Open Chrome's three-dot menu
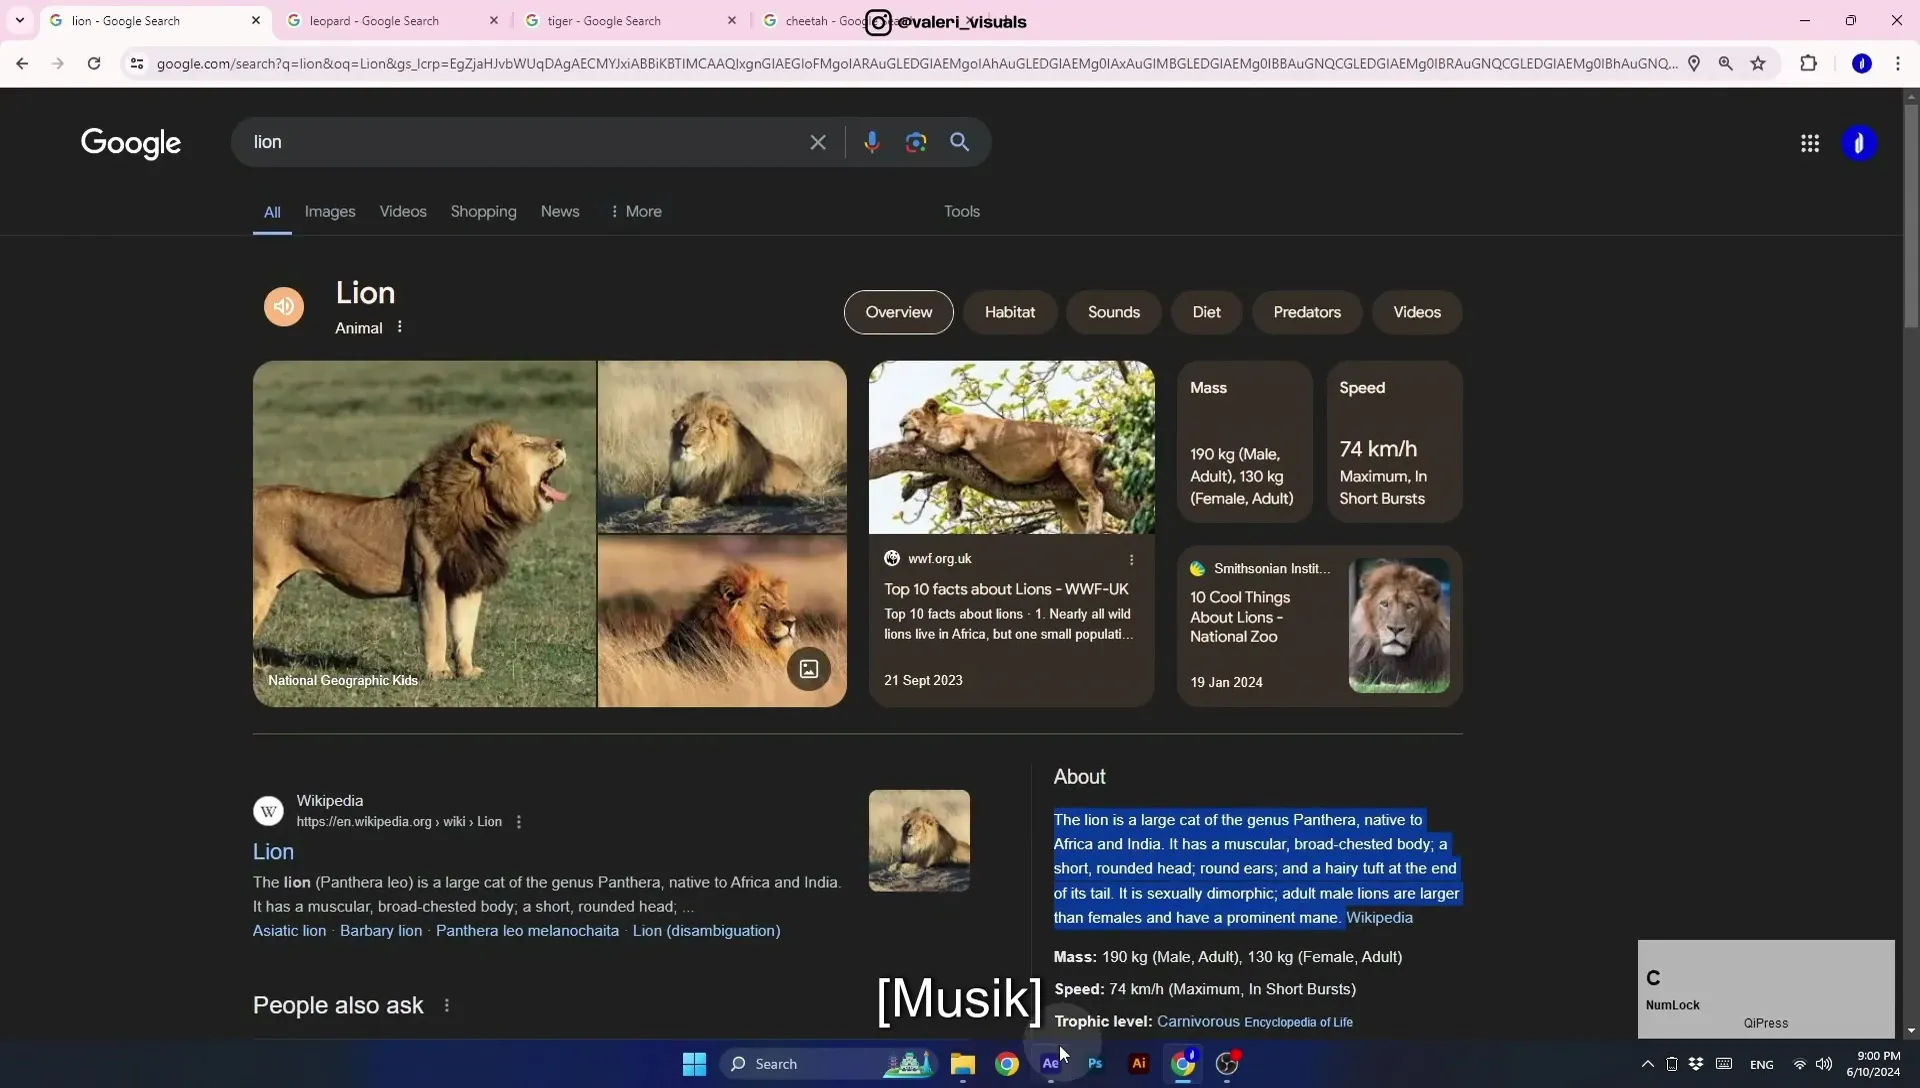Viewport: 1920px width, 1088px height. point(1898,63)
